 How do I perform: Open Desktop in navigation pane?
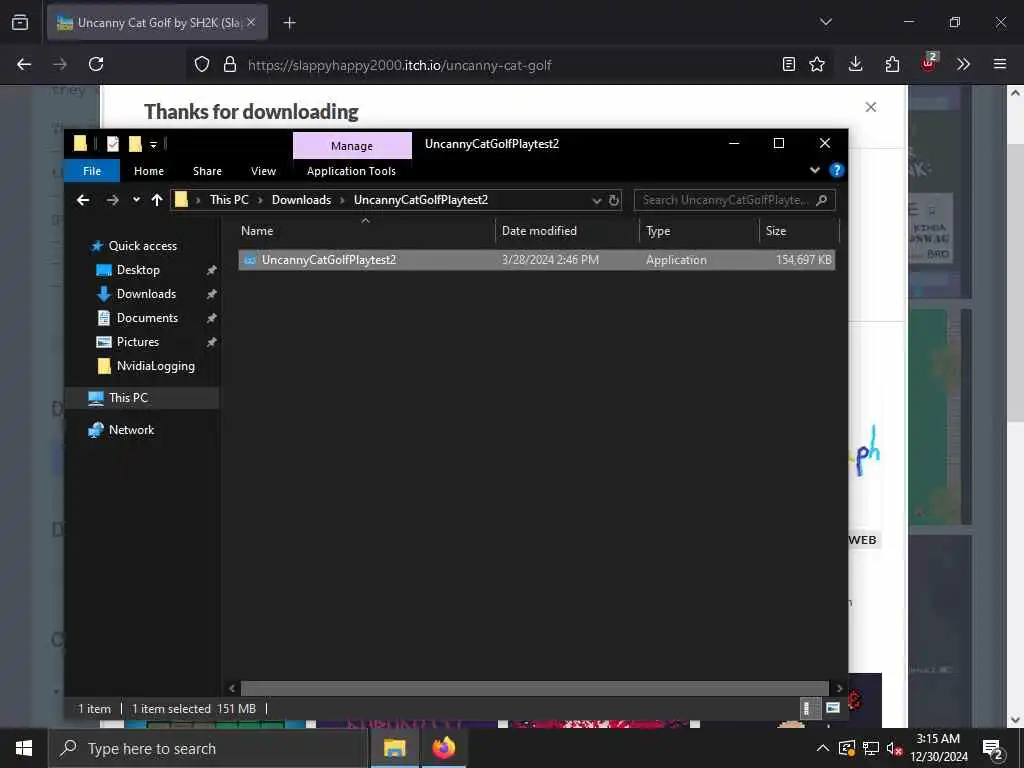[x=138, y=270]
